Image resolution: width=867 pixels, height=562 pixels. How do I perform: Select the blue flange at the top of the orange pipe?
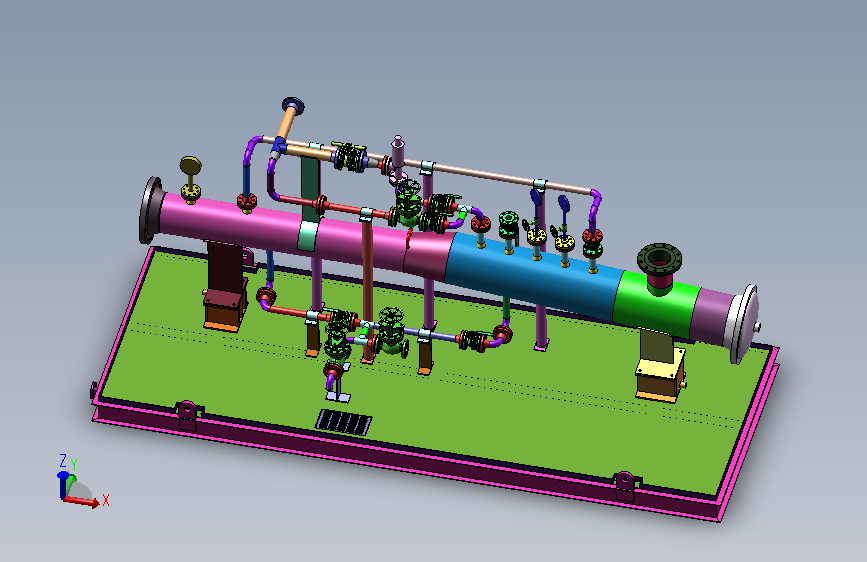[293, 106]
